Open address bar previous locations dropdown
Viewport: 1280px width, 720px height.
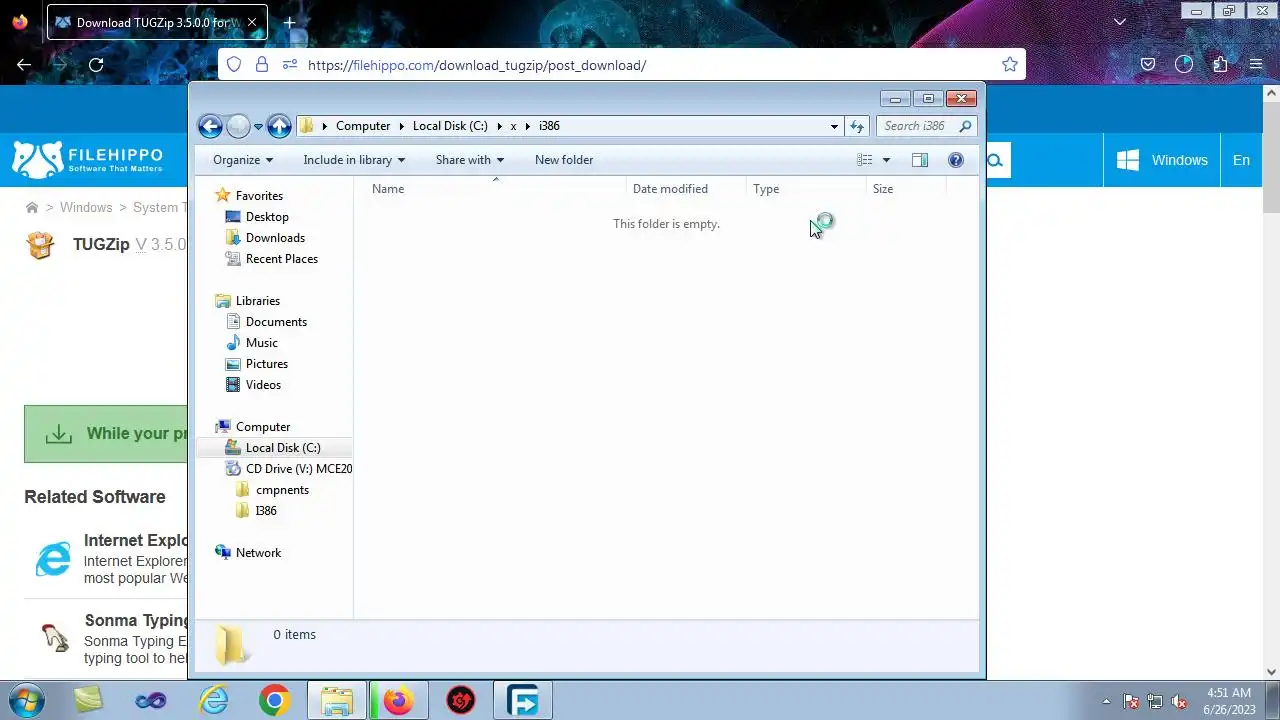pos(834,126)
